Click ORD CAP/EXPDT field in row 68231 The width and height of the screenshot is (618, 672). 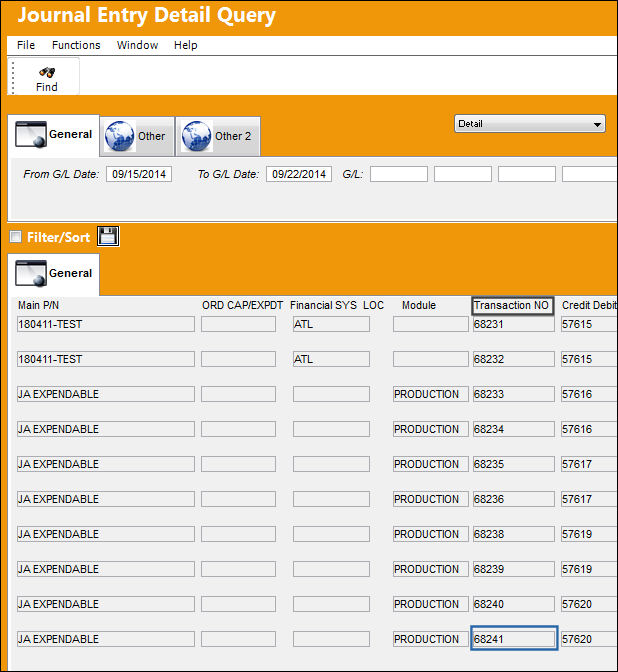click(x=238, y=324)
